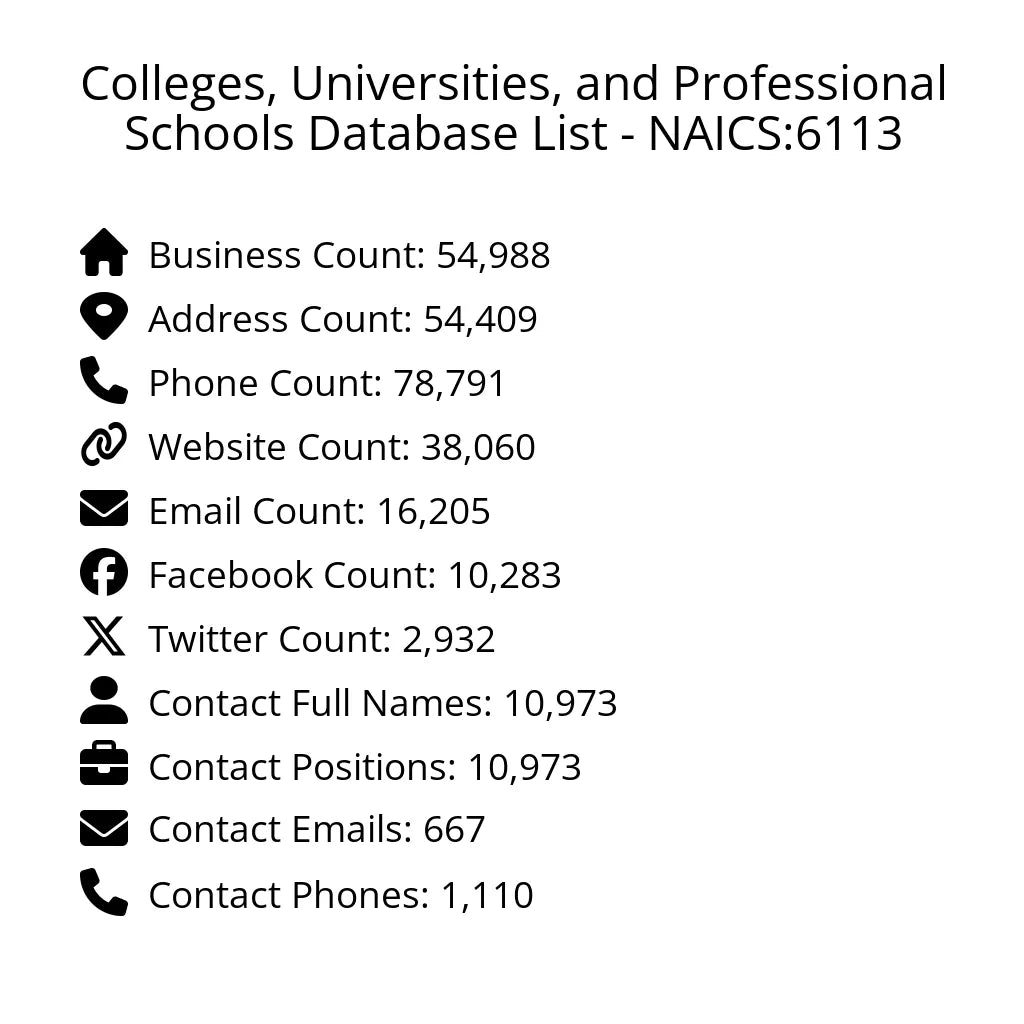
Task: Click the house icon beside Business Count
Action: tap(104, 253)
